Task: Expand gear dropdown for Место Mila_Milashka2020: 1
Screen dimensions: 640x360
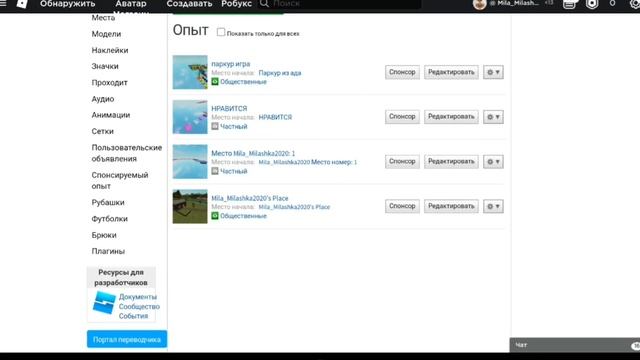Action: tap(493, 162)
